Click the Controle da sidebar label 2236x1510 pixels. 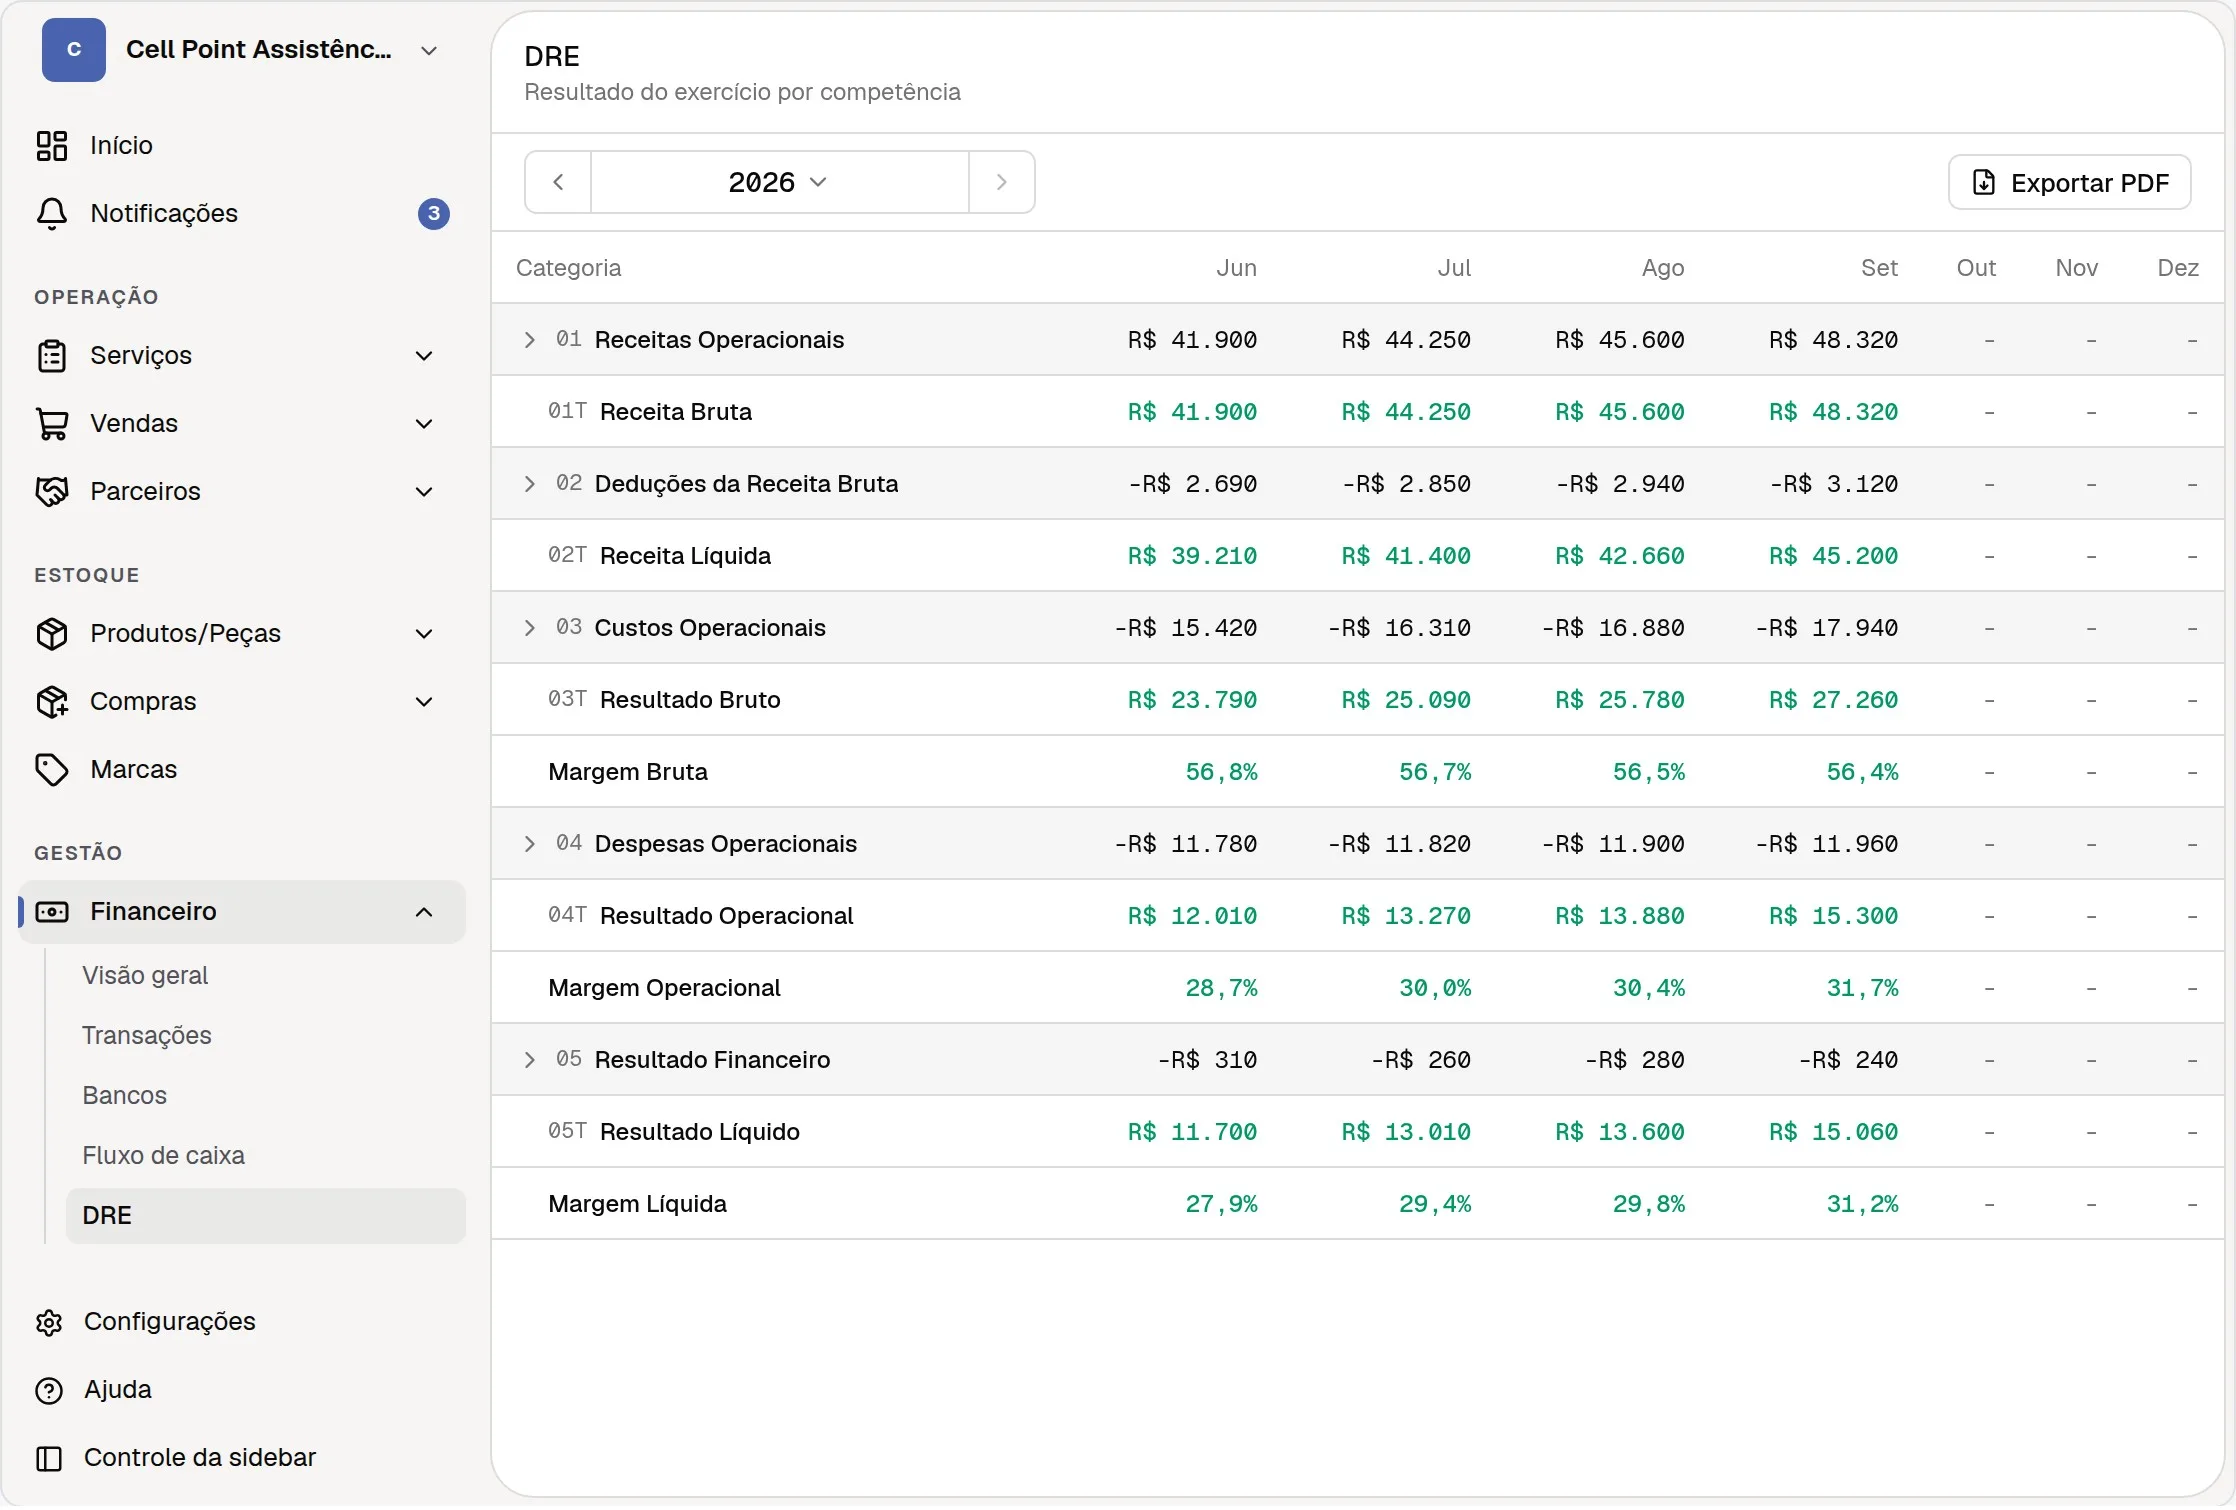(200, 1459)
